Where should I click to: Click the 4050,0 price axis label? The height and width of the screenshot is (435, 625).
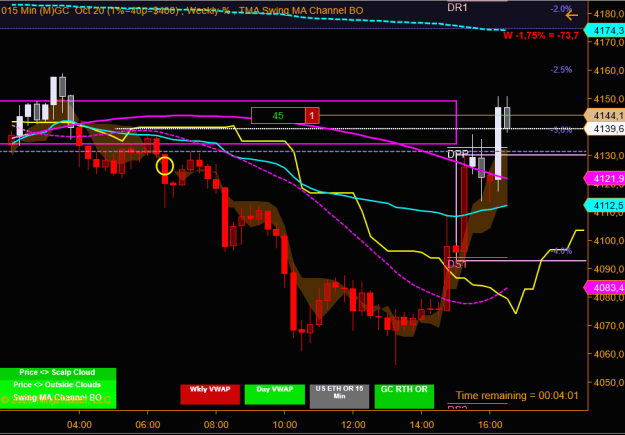pyautogui.click(x=609, y=382)
